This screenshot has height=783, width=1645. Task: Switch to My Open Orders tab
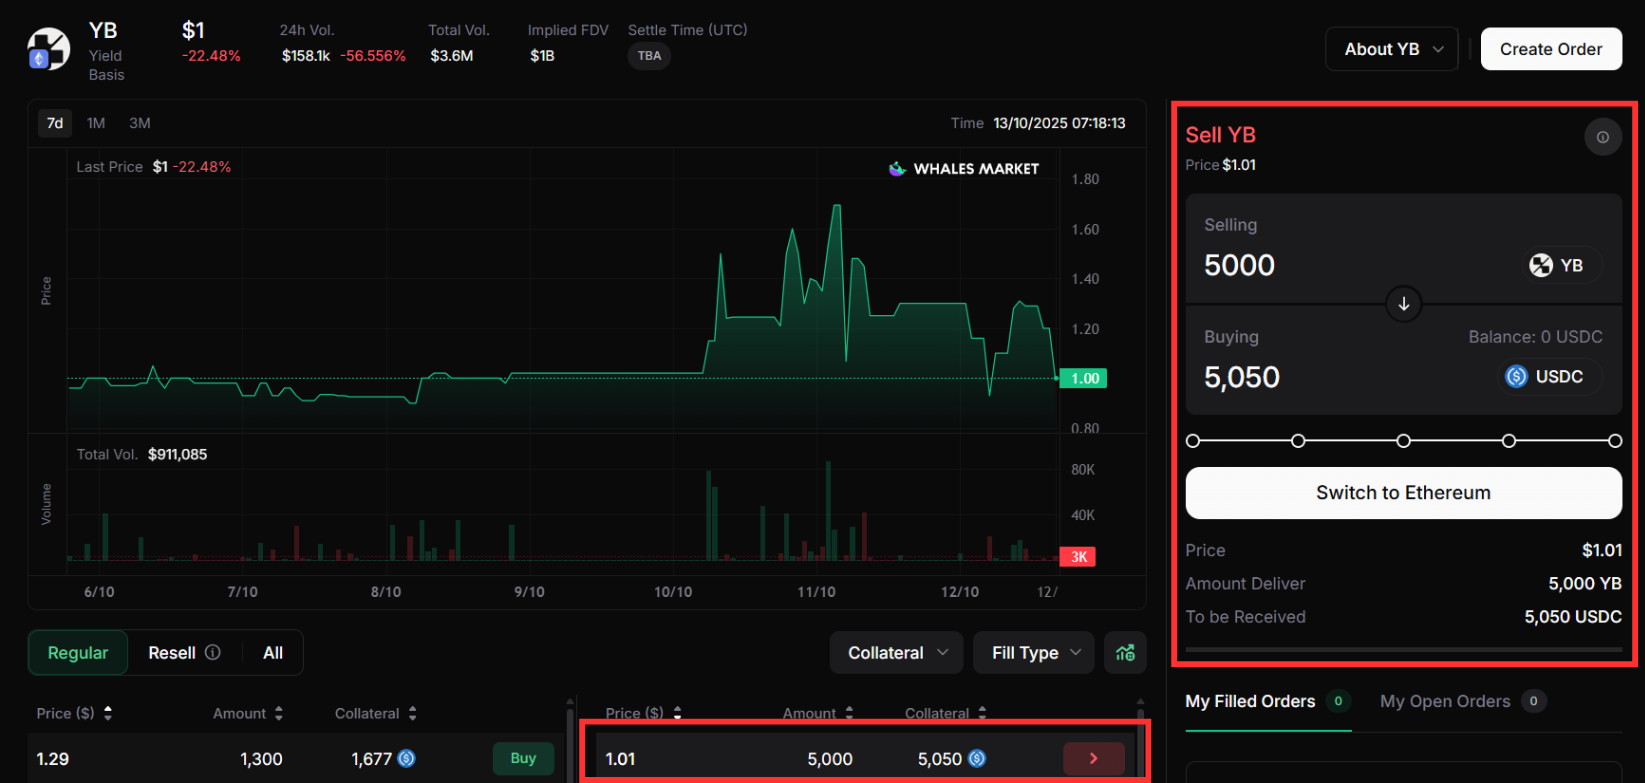tap(1444, 701)
